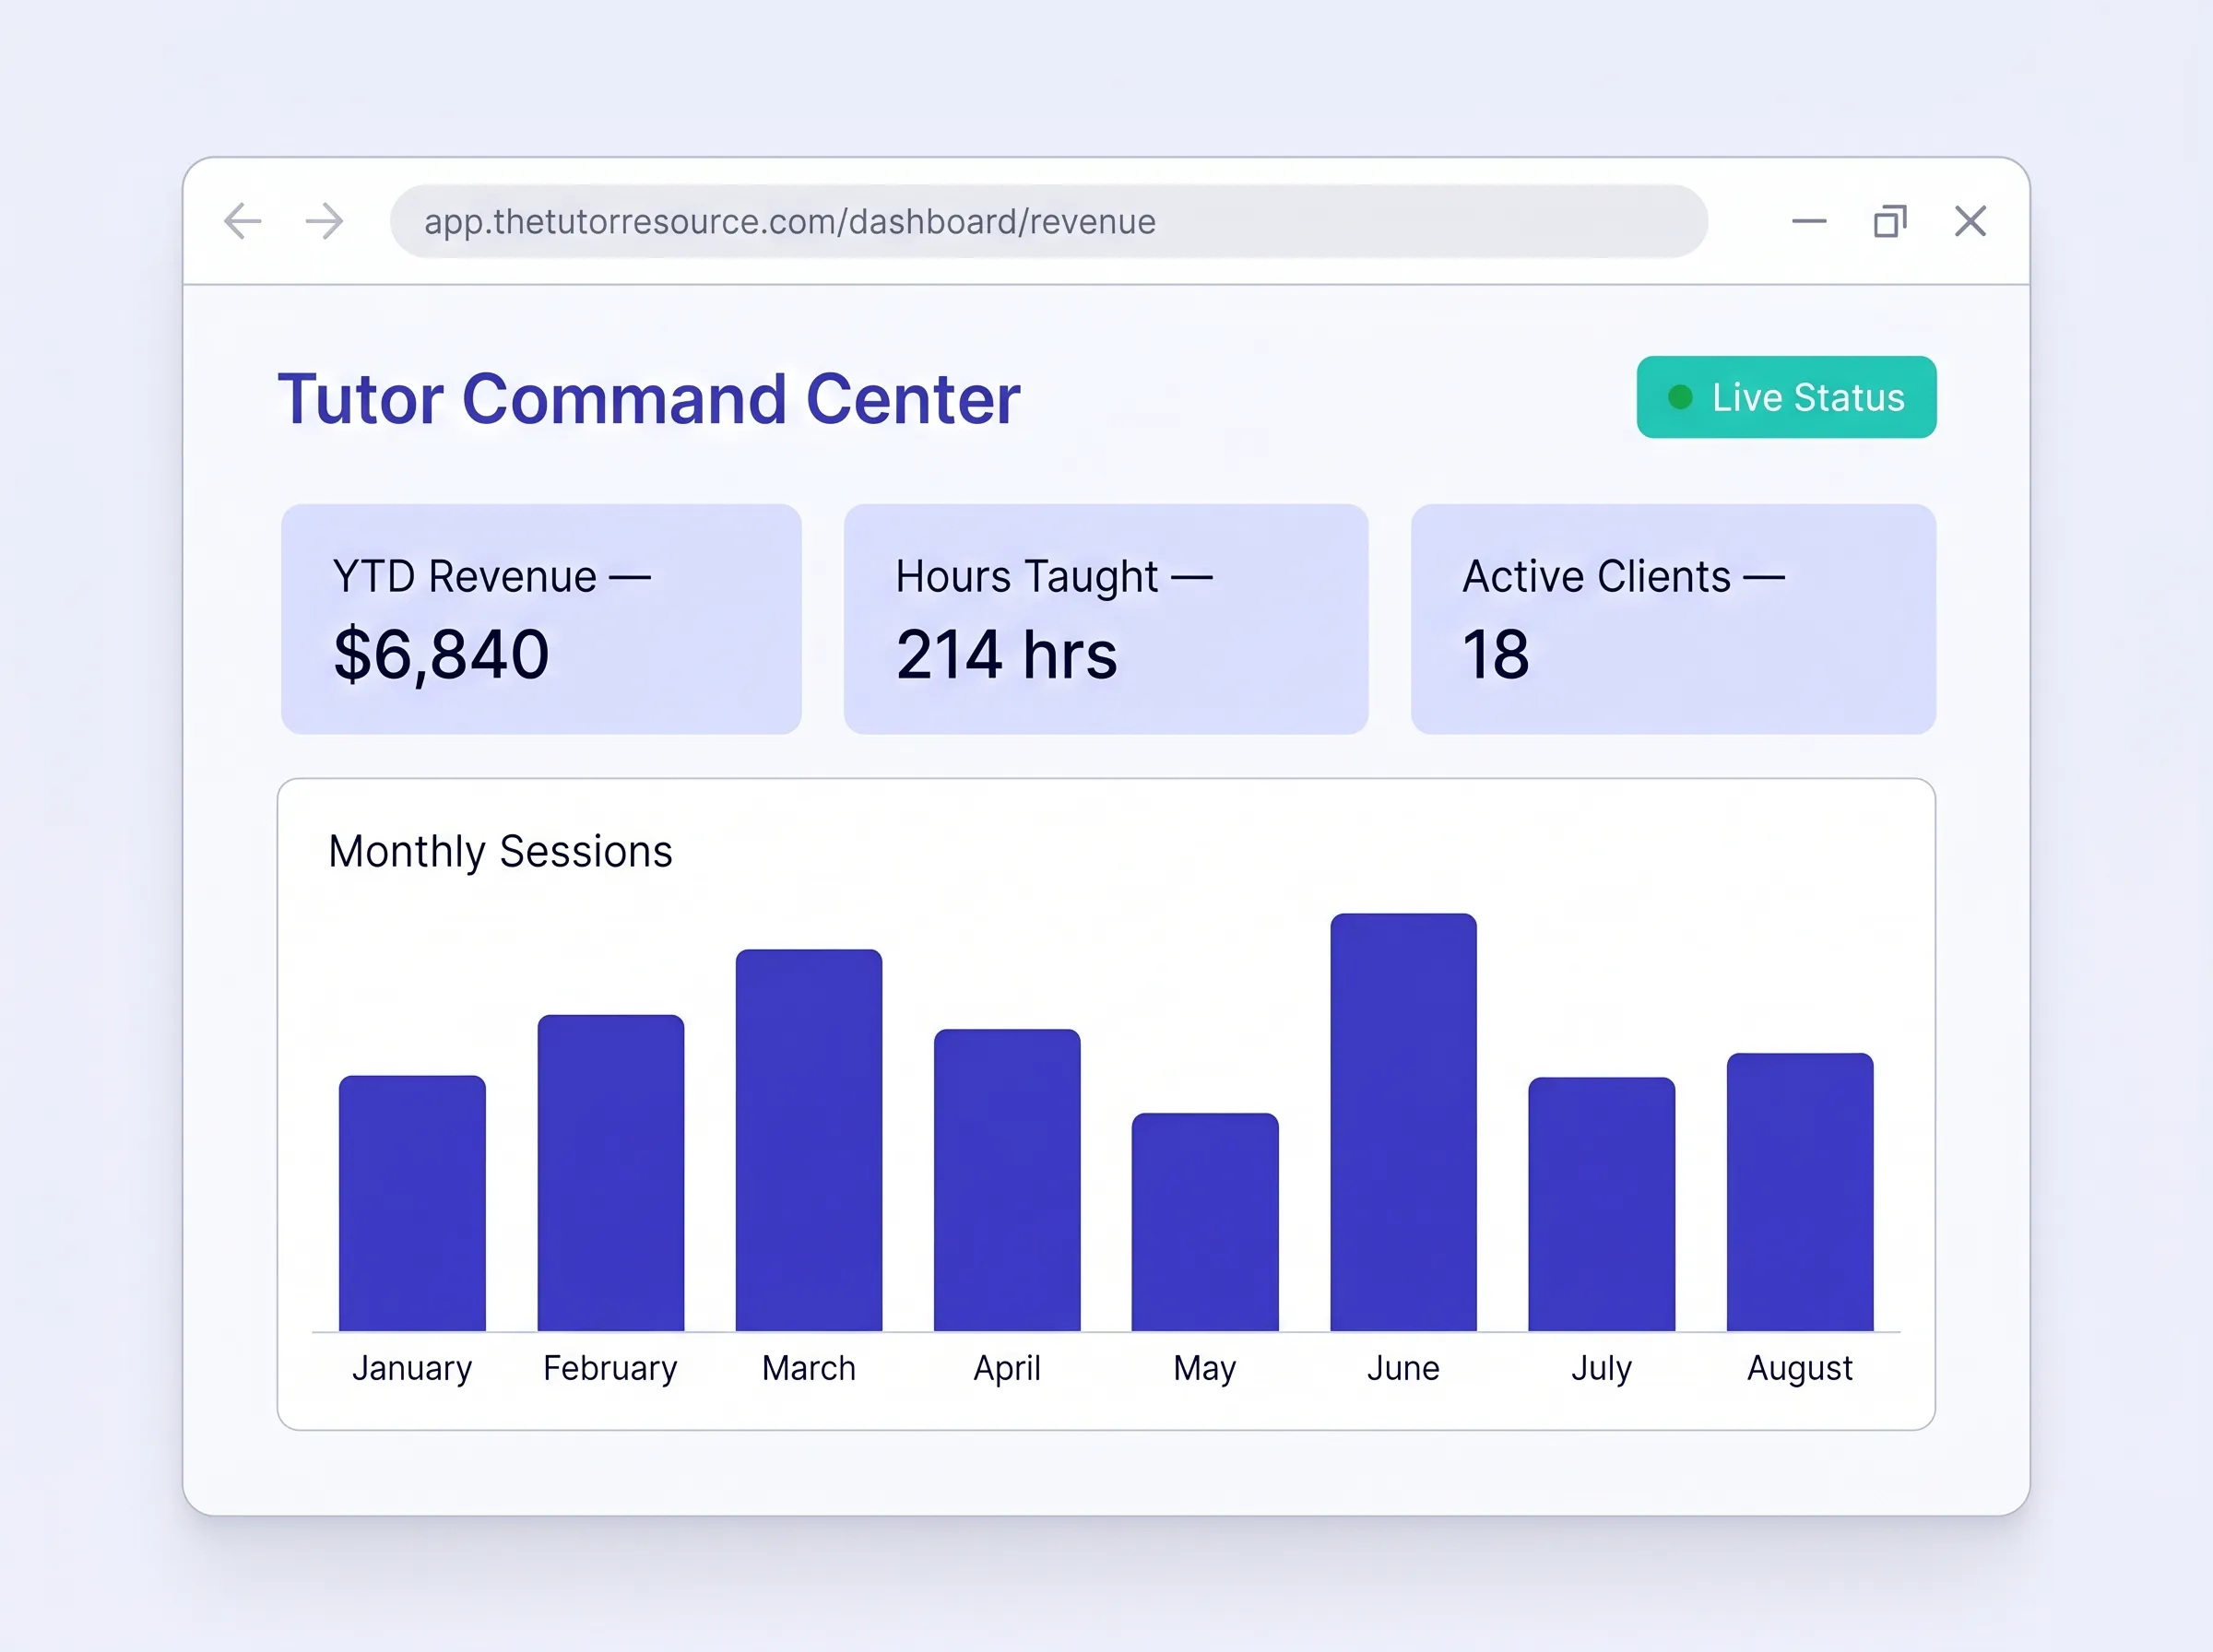This screenshot has width=2213, height=1652.
Task: Select the May bar in chart
Action: [x=1205, y=1222]
